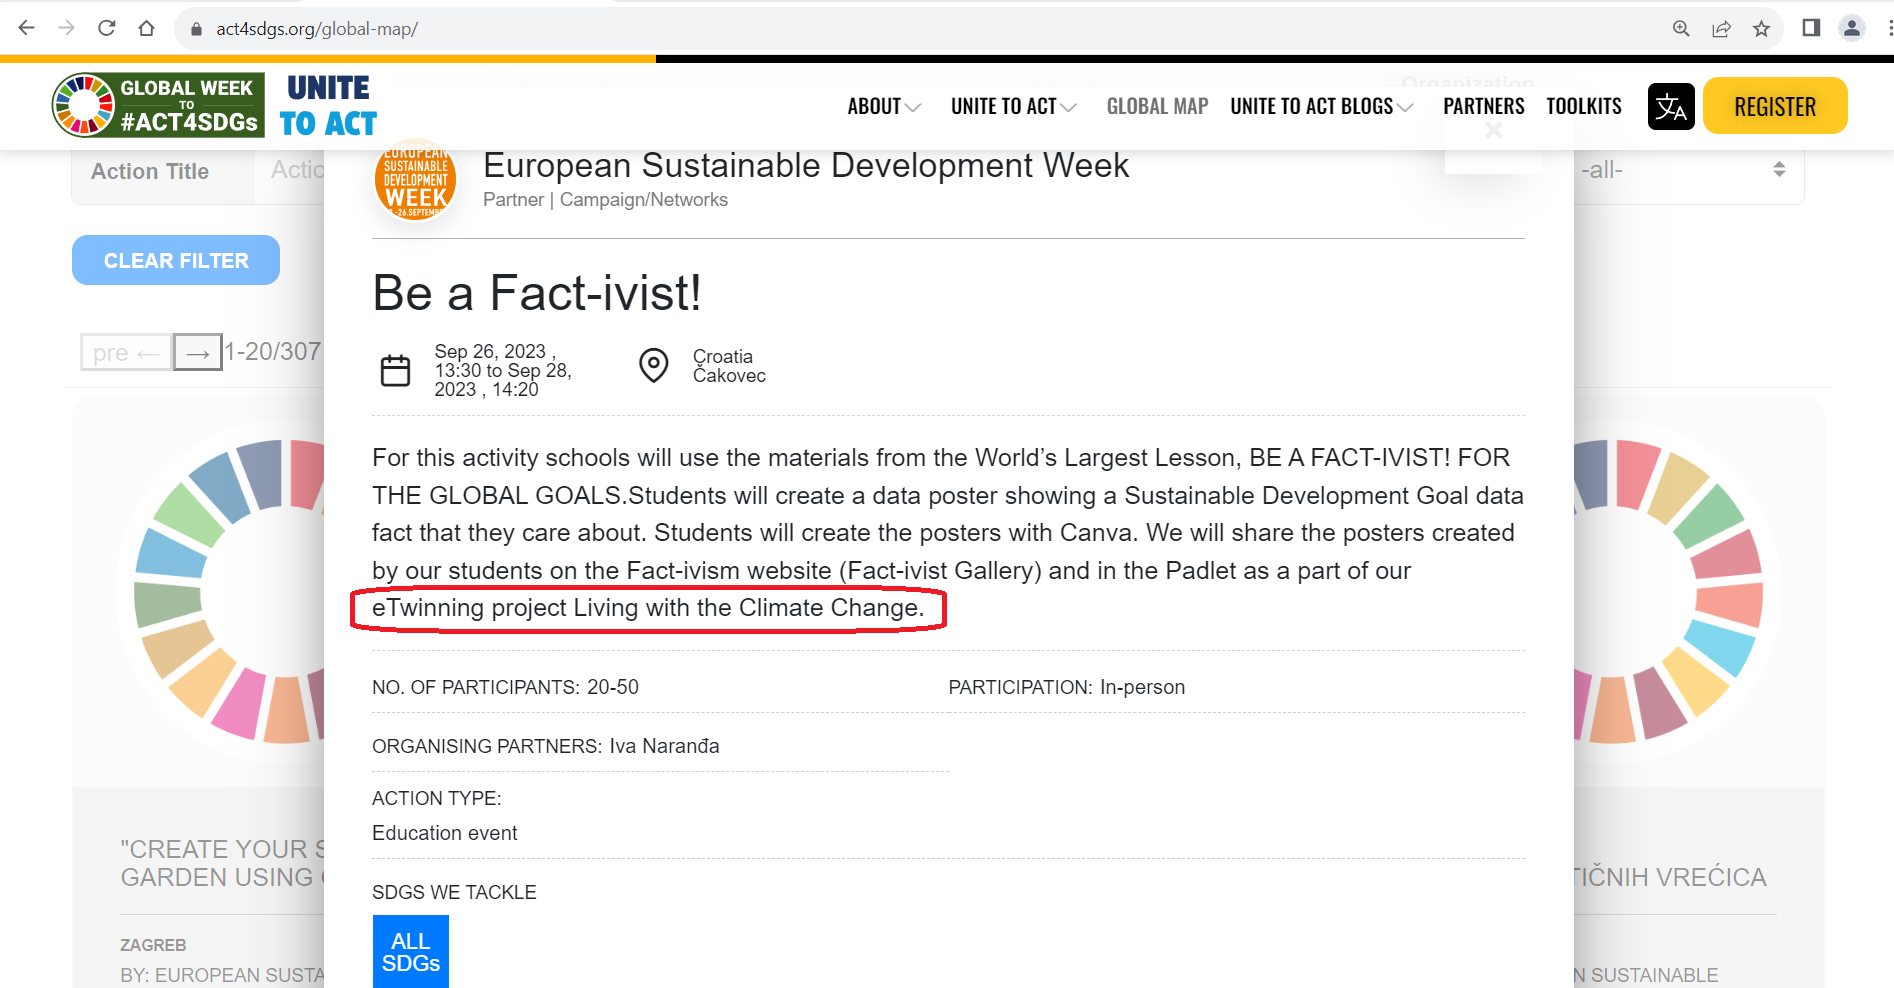Expand the About menu
The image size is (1894, 988).
coord(884,106)
